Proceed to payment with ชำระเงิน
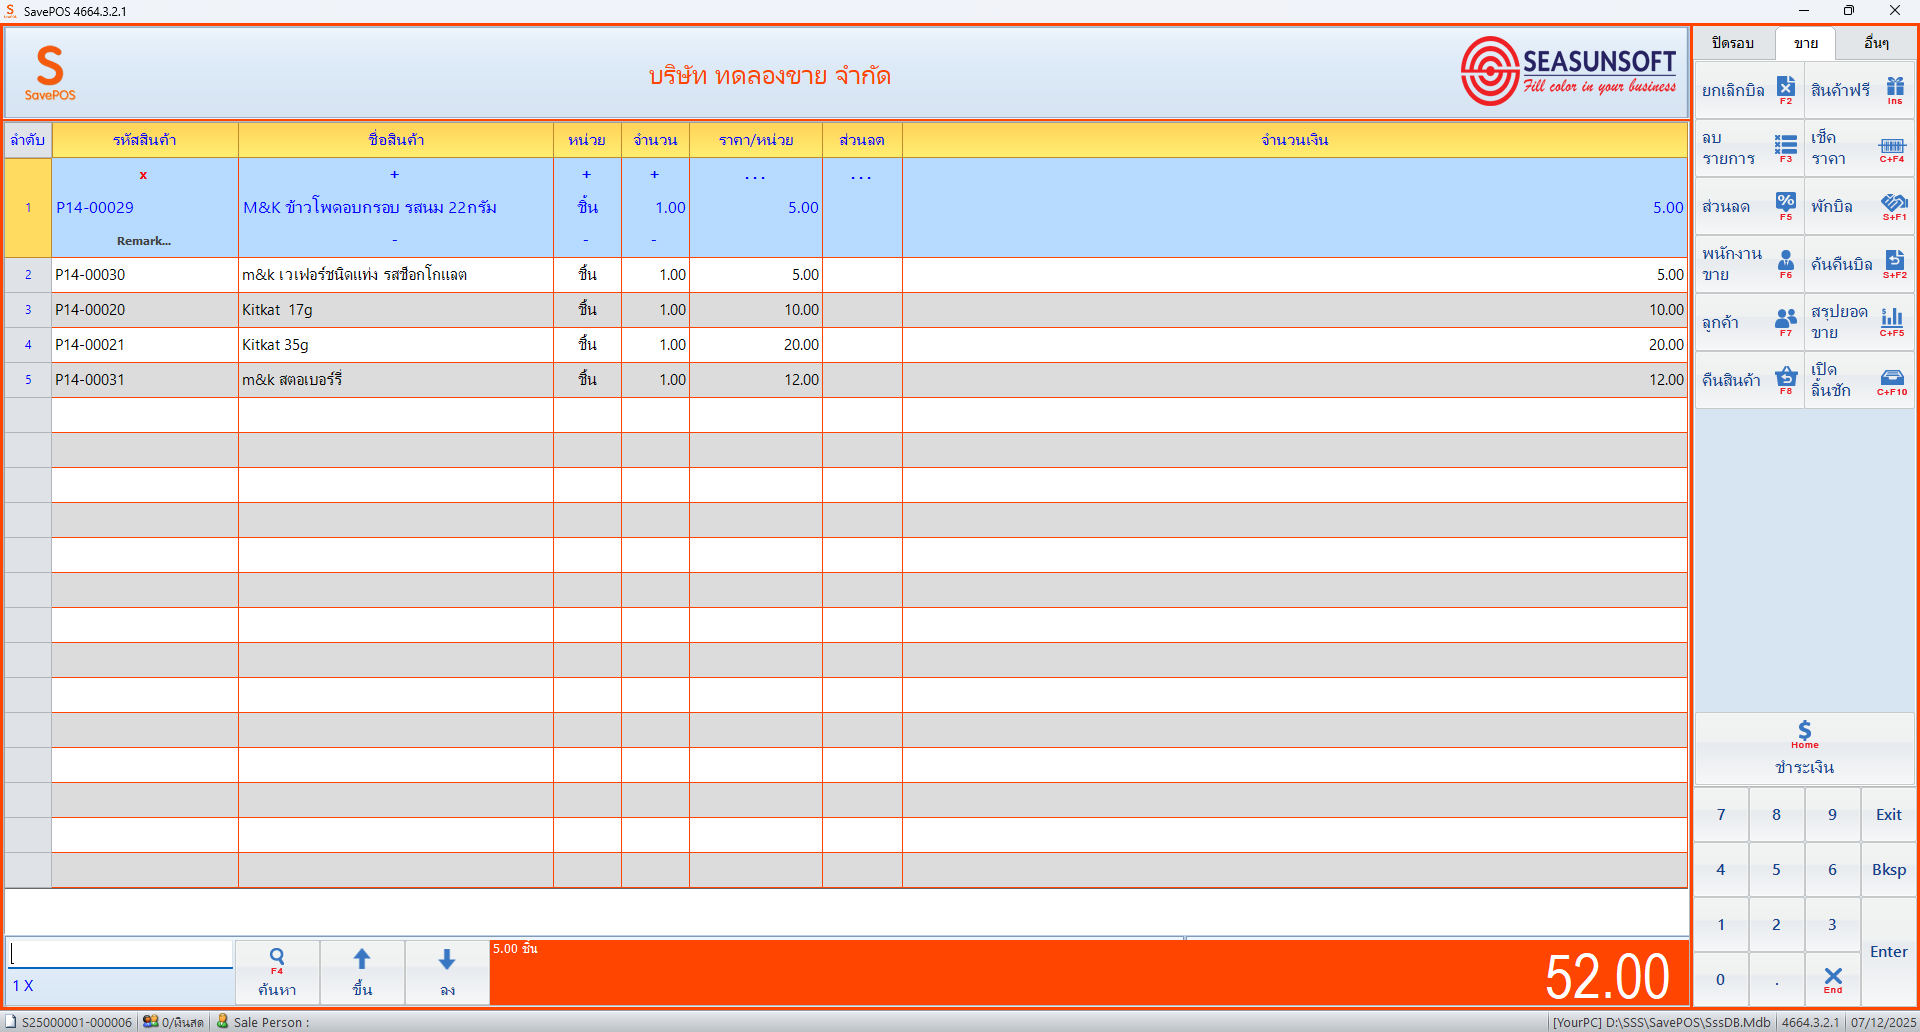The image size is (1920, 1032). point(1805,748)
